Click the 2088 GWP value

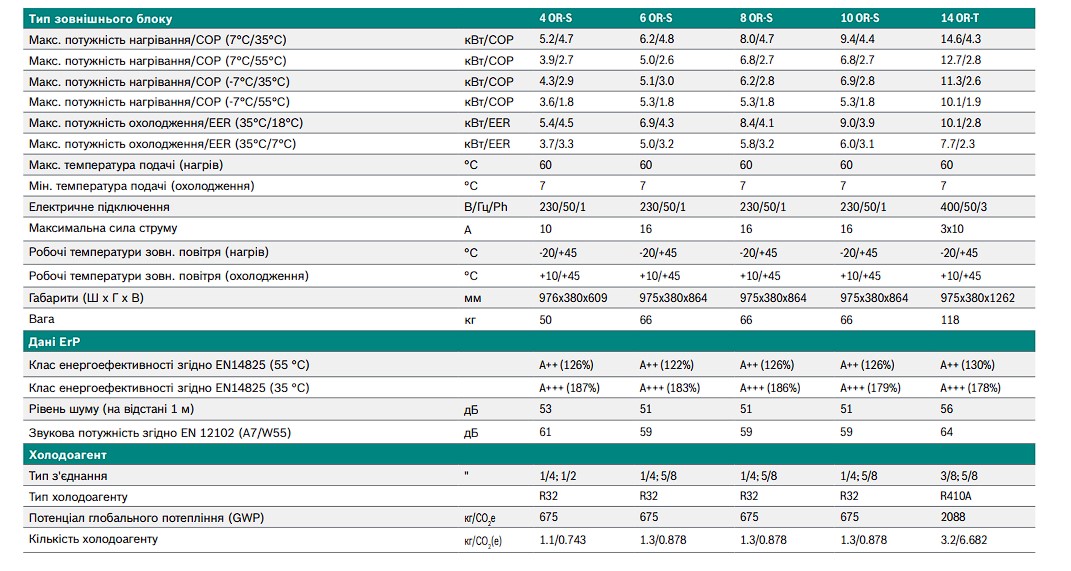pyautogui.click(x=953, y=518)
